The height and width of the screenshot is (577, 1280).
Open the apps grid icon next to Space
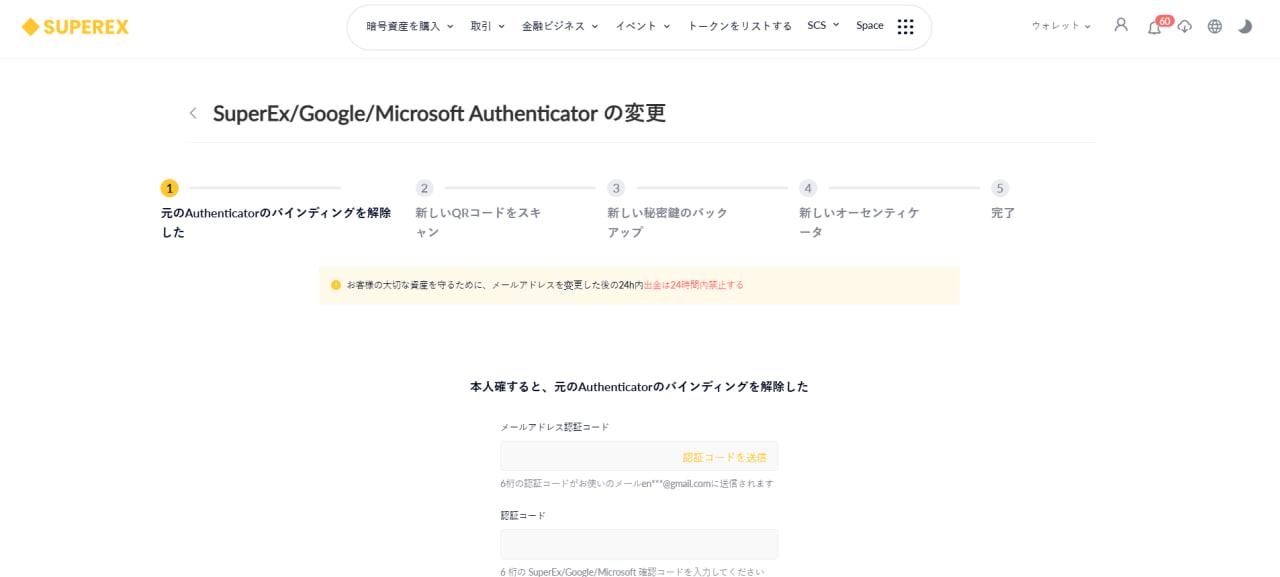pos(905,26)
